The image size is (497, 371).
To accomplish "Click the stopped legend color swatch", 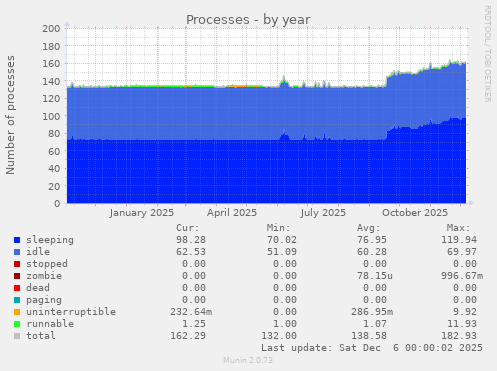I will pos(17,264).
